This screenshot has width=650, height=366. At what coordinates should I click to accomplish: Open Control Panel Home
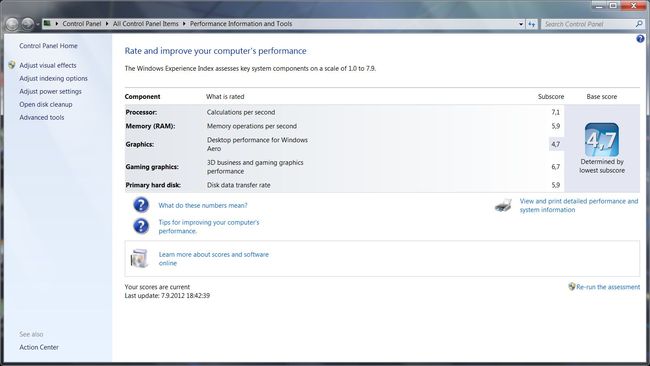[48, 46]
